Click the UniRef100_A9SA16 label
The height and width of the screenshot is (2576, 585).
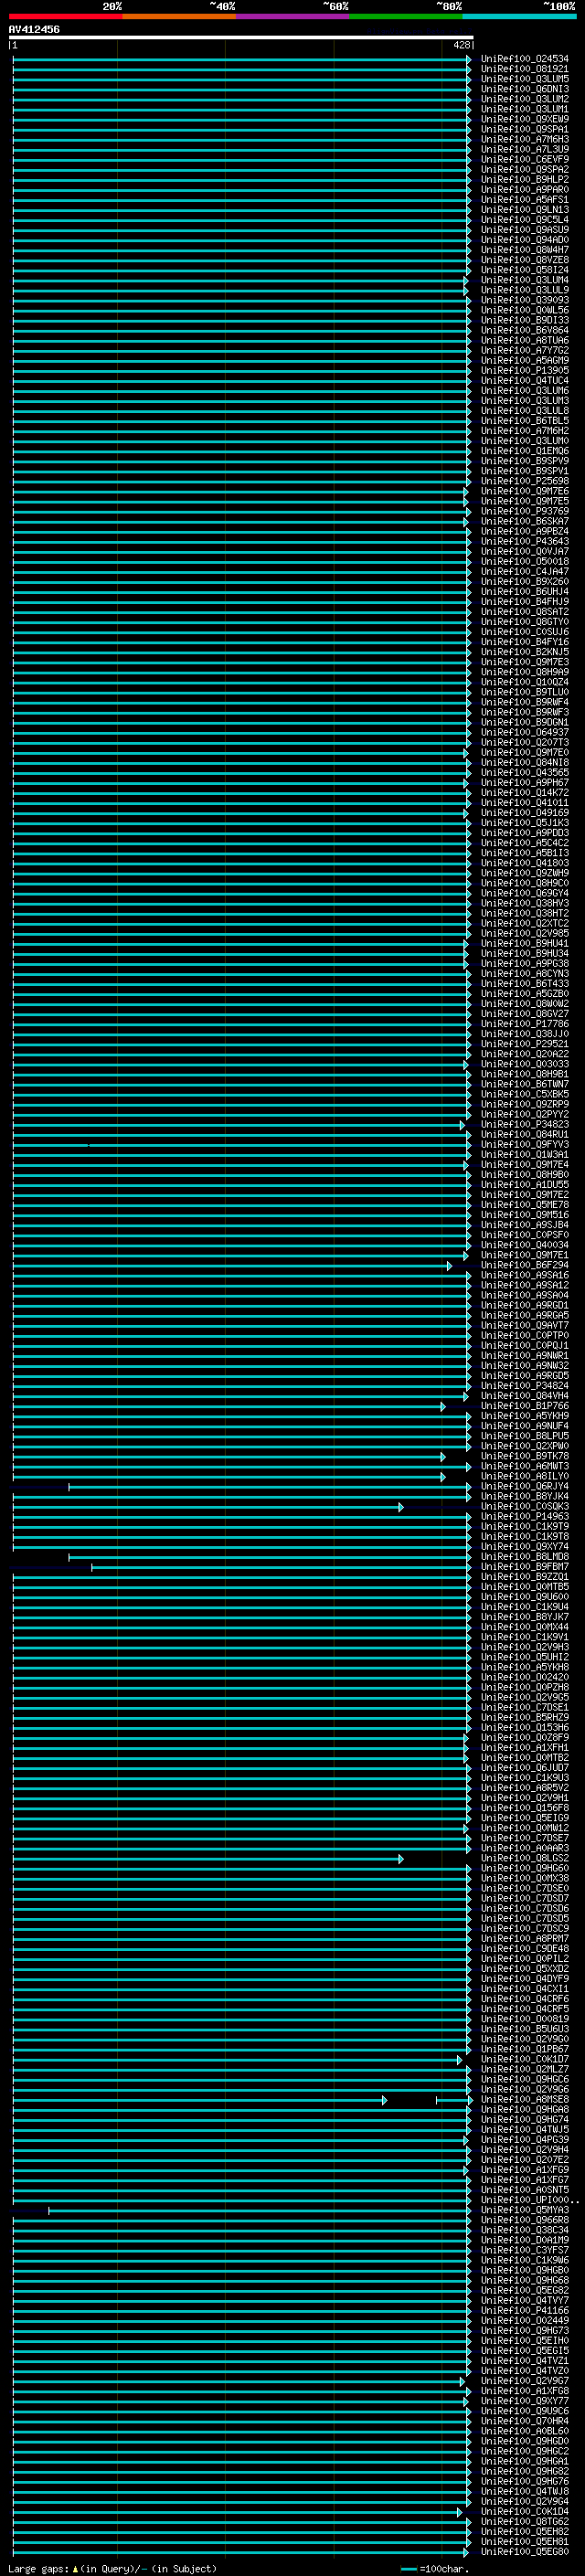click(x=524, y=1276)
